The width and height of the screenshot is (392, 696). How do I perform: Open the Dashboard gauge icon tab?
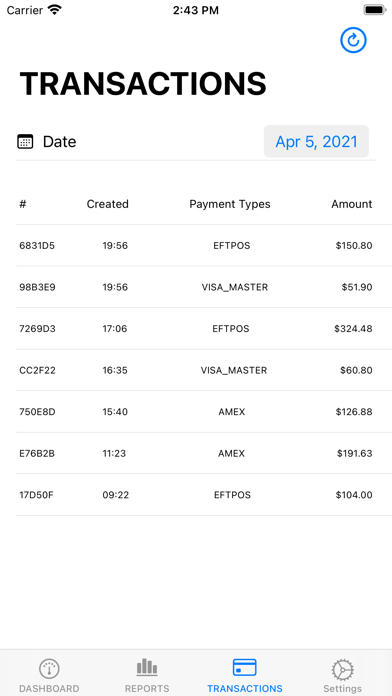point(49,669)
